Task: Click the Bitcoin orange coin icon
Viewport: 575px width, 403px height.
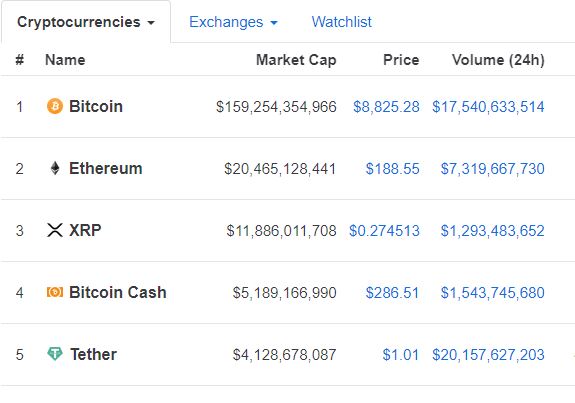Action: [x=55, y=106]
